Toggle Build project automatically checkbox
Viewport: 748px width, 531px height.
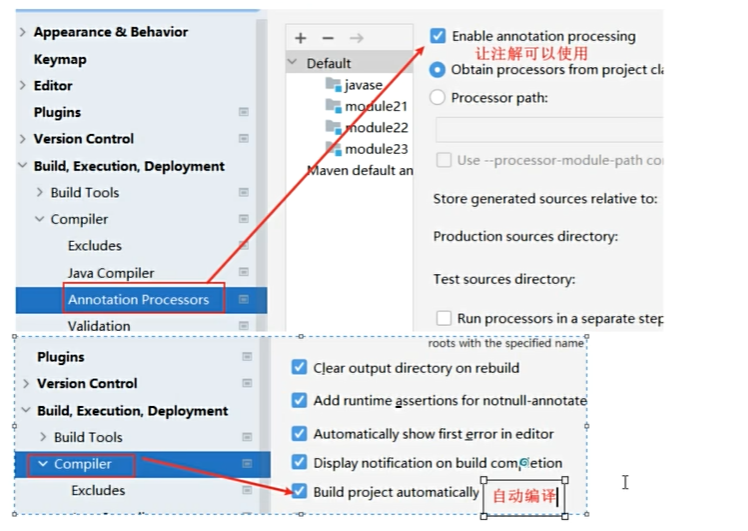[x=299, y=491]
